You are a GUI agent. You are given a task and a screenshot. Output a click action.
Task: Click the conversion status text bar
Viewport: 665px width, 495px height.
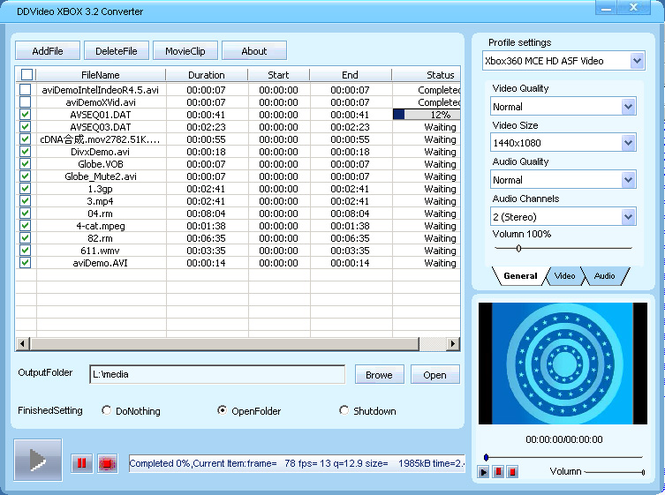click(x=297, y=463)
